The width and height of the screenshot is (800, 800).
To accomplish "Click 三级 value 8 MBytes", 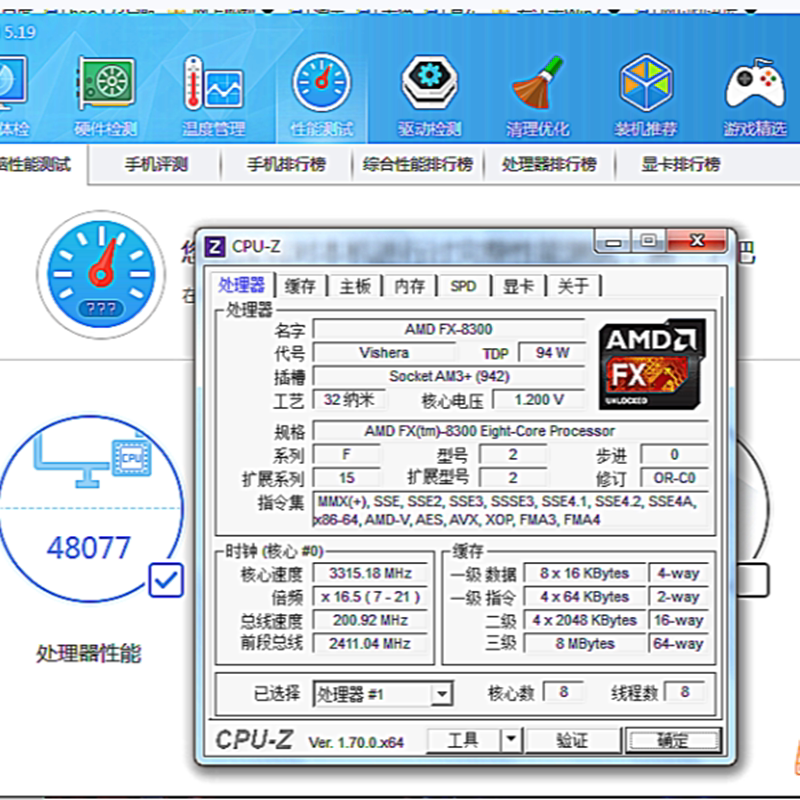I will pos(585,643).
